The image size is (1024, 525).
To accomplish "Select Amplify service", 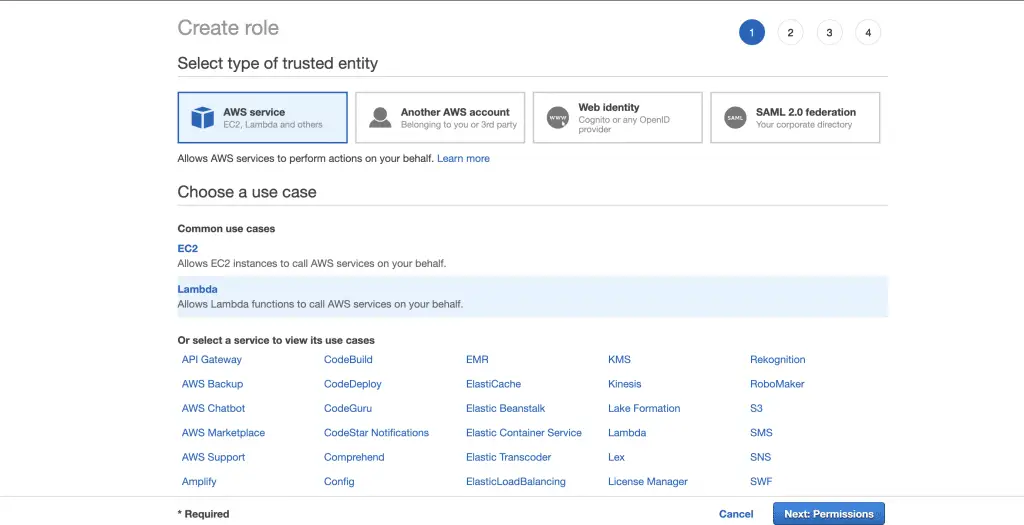I will [199, 482].
